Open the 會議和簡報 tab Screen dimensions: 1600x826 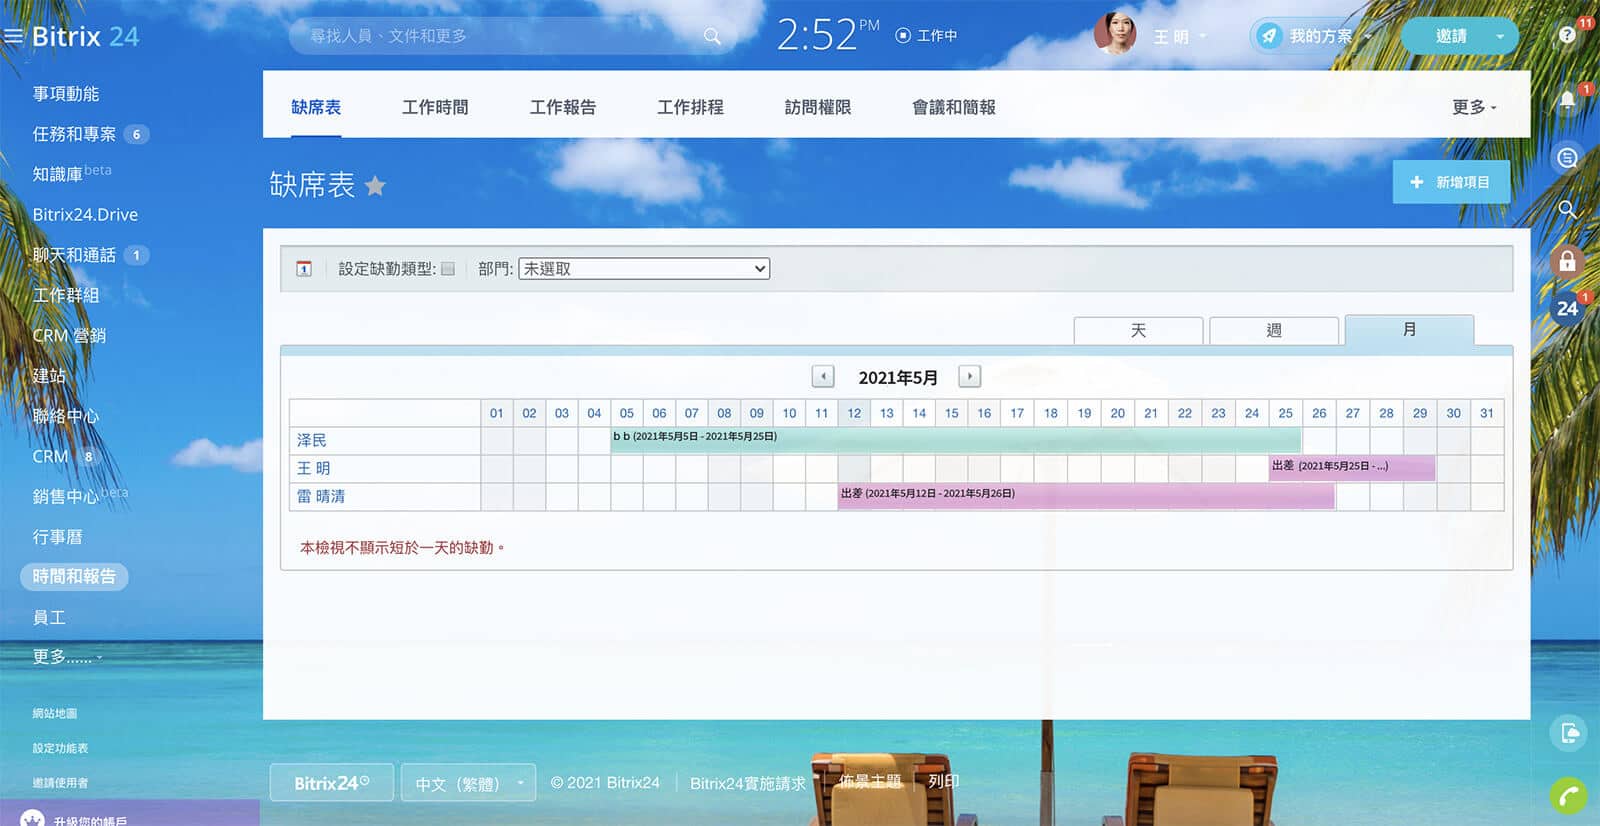[954, 107]
